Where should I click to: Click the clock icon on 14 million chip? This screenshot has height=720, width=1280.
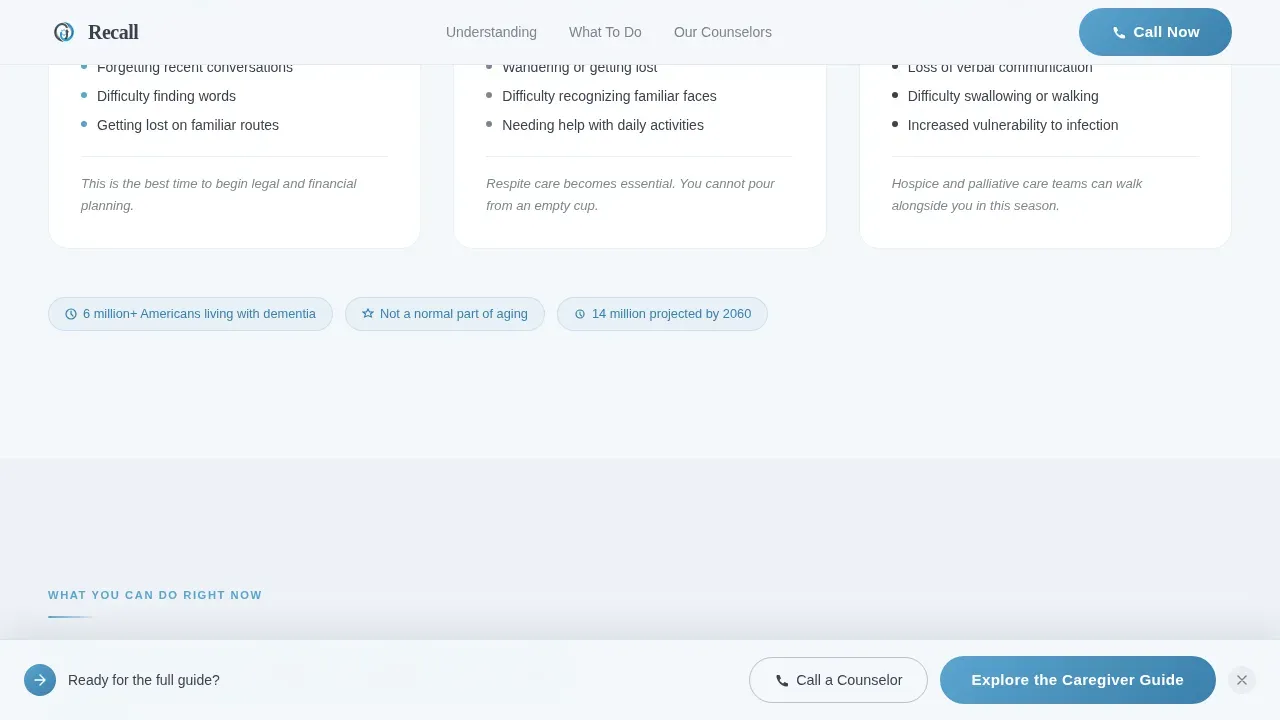point(580,314)
